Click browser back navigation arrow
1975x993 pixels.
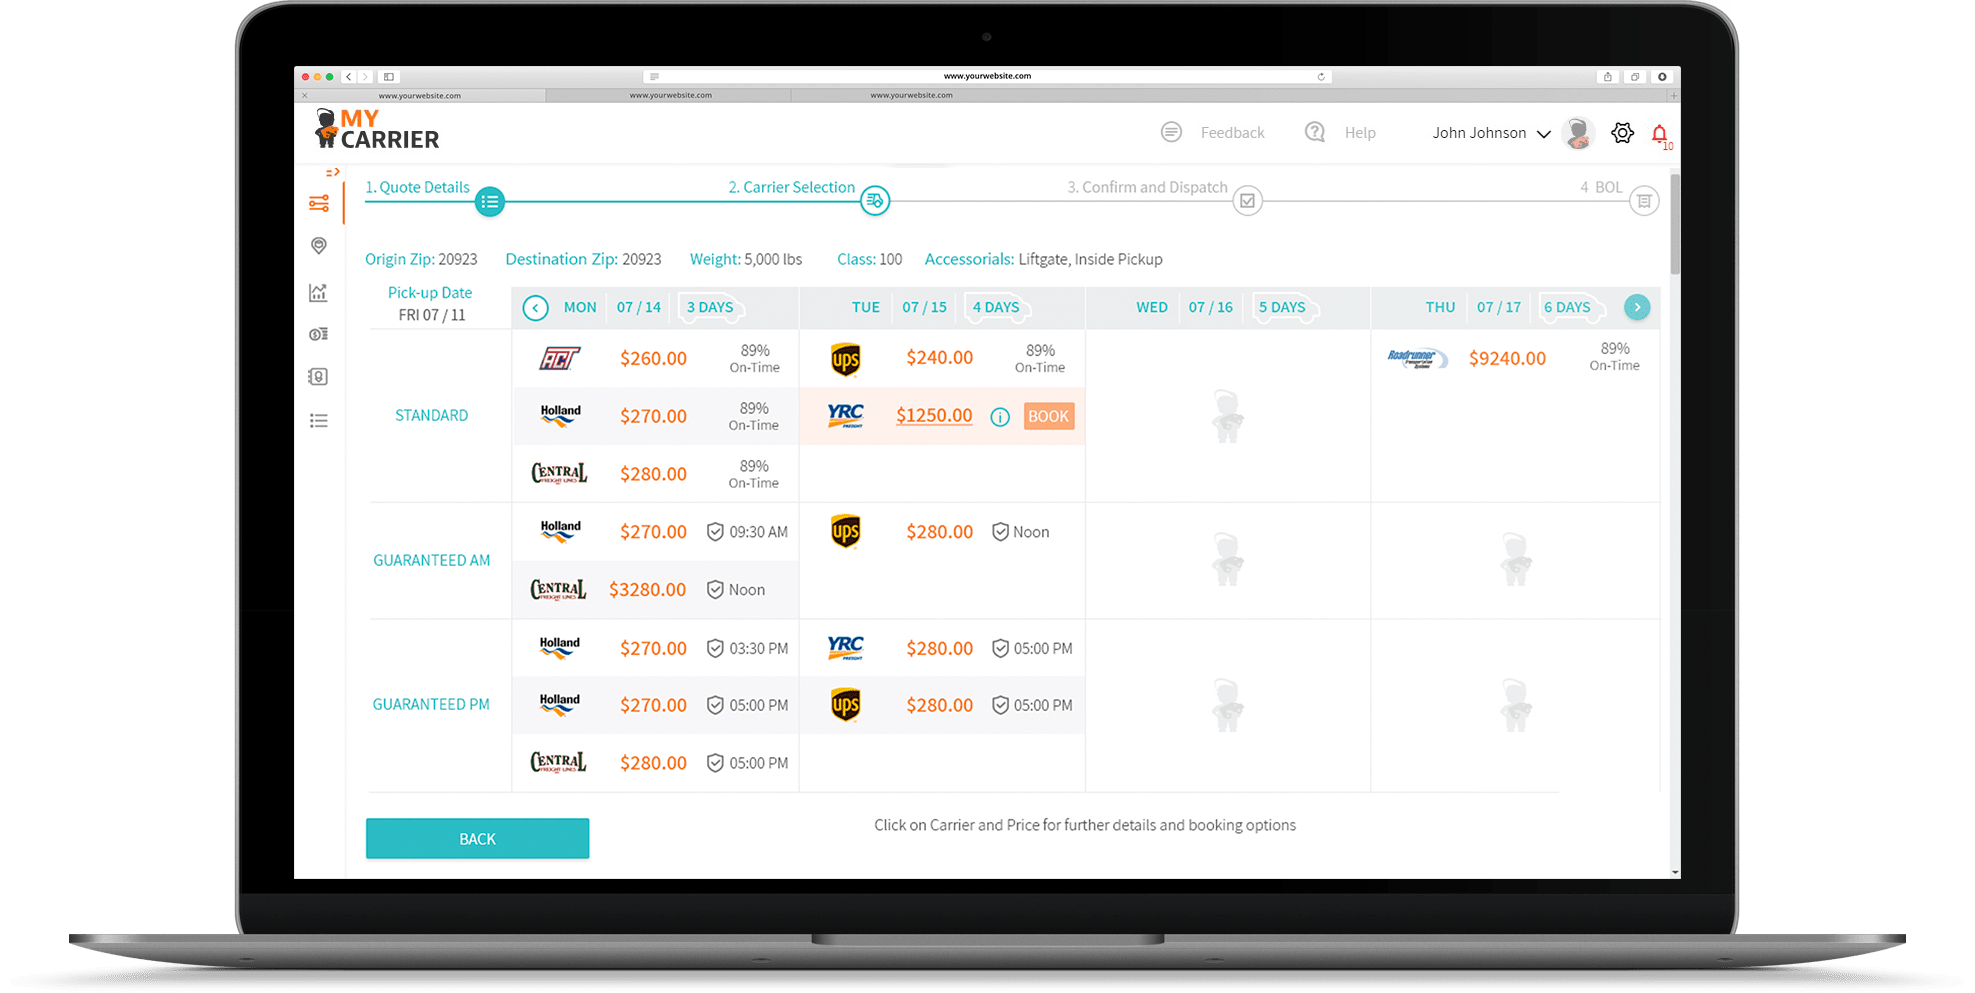pyautogui.click(x=348, y=76)
